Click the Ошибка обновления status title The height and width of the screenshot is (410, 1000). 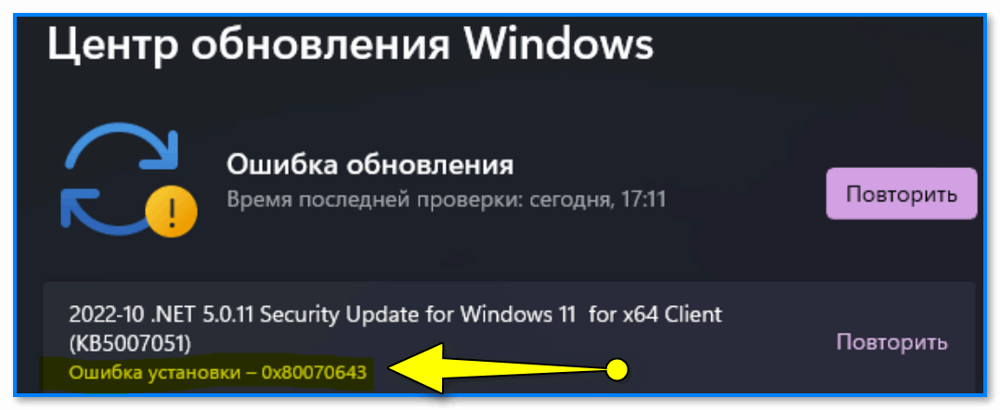coord(370,166)
